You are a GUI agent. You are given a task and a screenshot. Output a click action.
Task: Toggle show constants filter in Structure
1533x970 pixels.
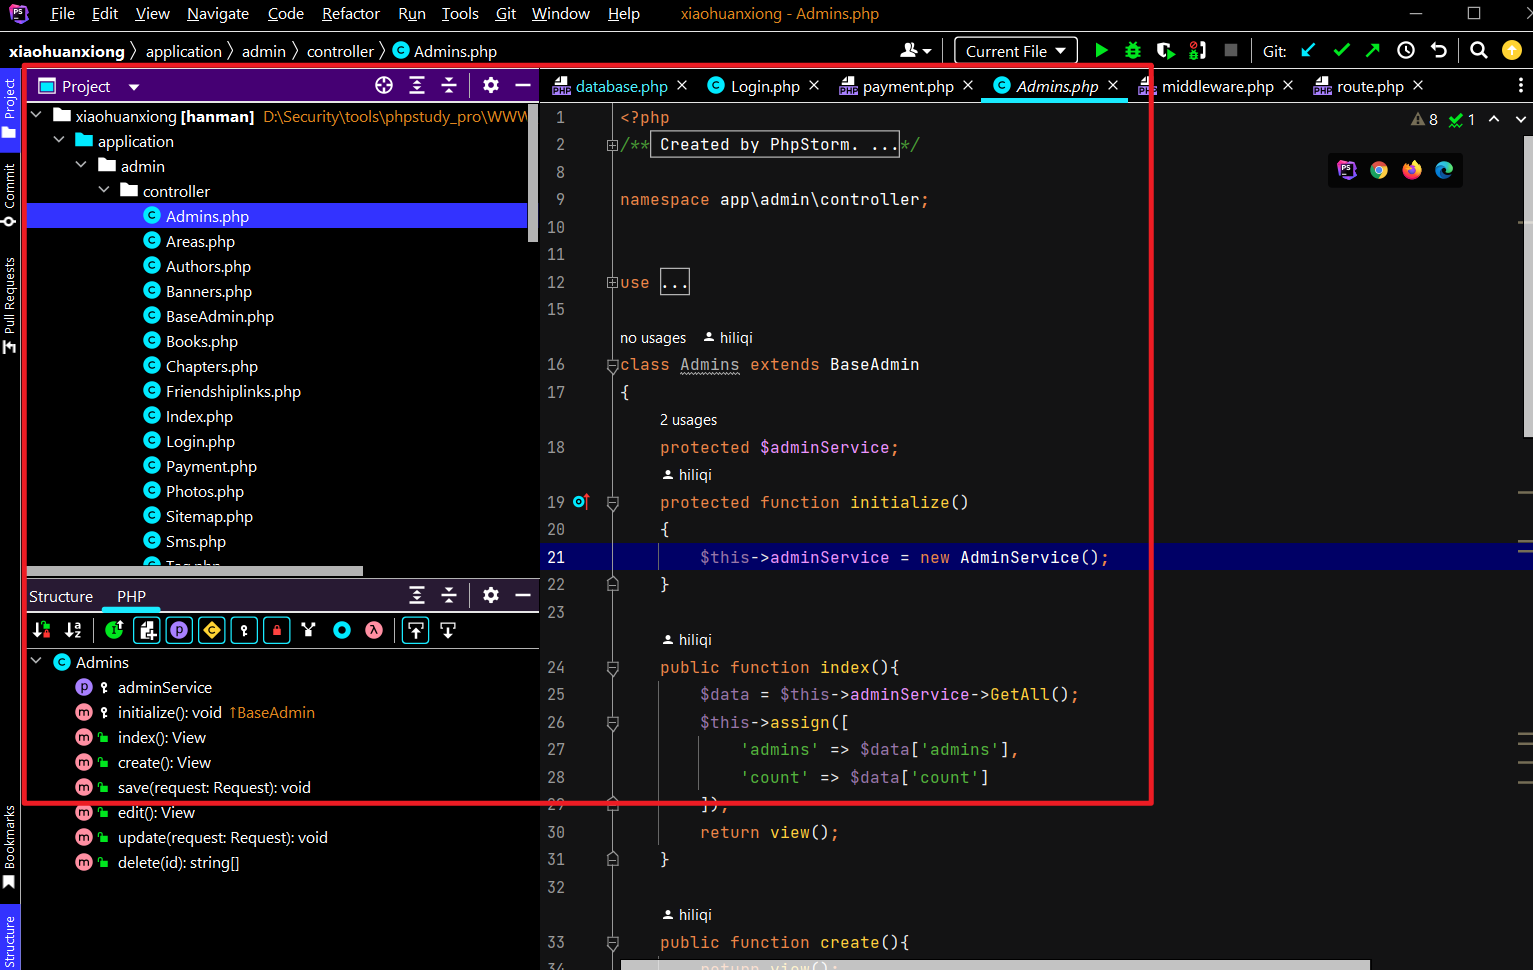coord(212,630)
